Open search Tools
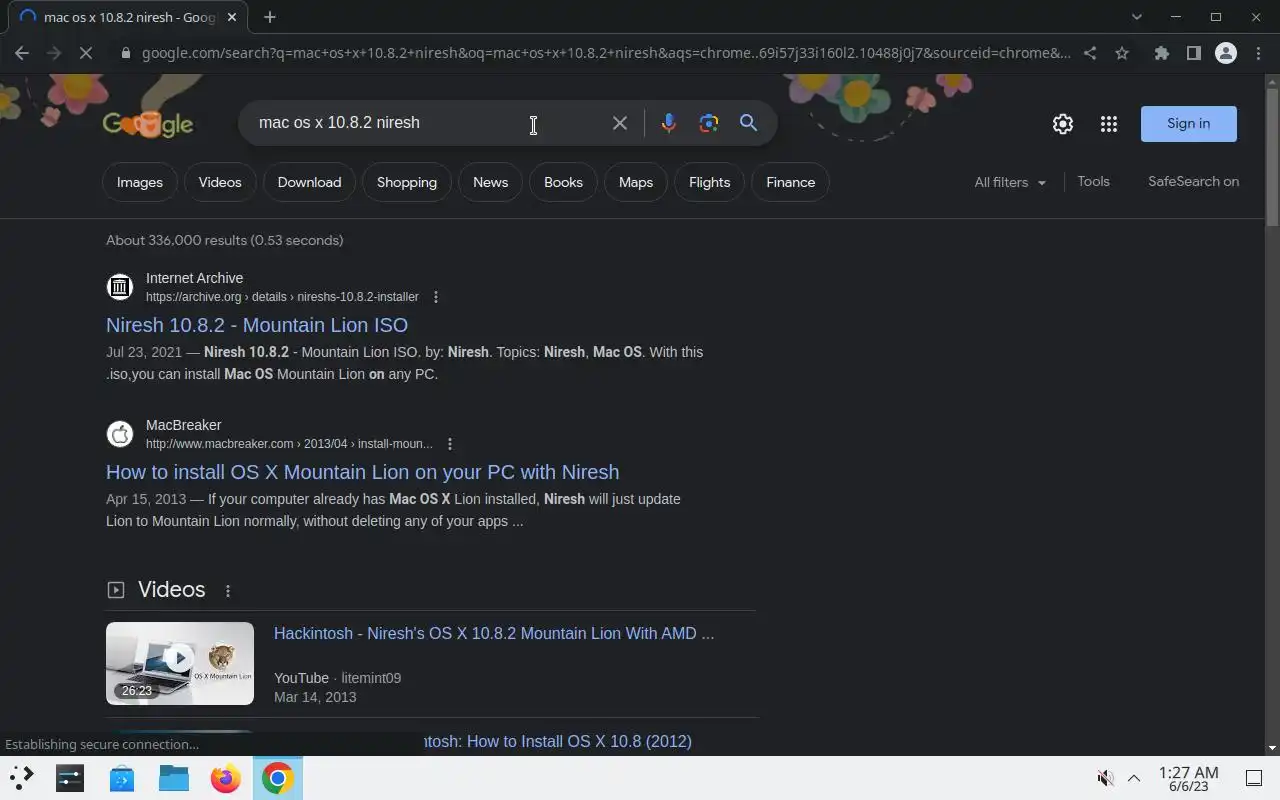This screenshot has height=800, width=1280. pyautogui.click(x=1093, y=181)
